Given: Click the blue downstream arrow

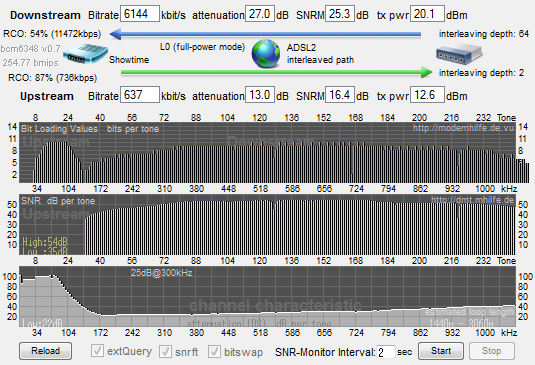Looking at the screenshot, I should (265, 34).
